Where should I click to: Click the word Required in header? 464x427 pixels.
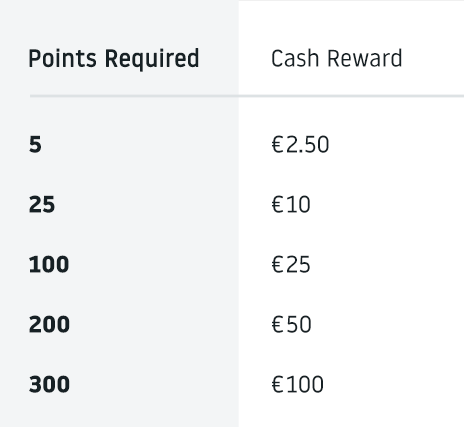[152, 59]
